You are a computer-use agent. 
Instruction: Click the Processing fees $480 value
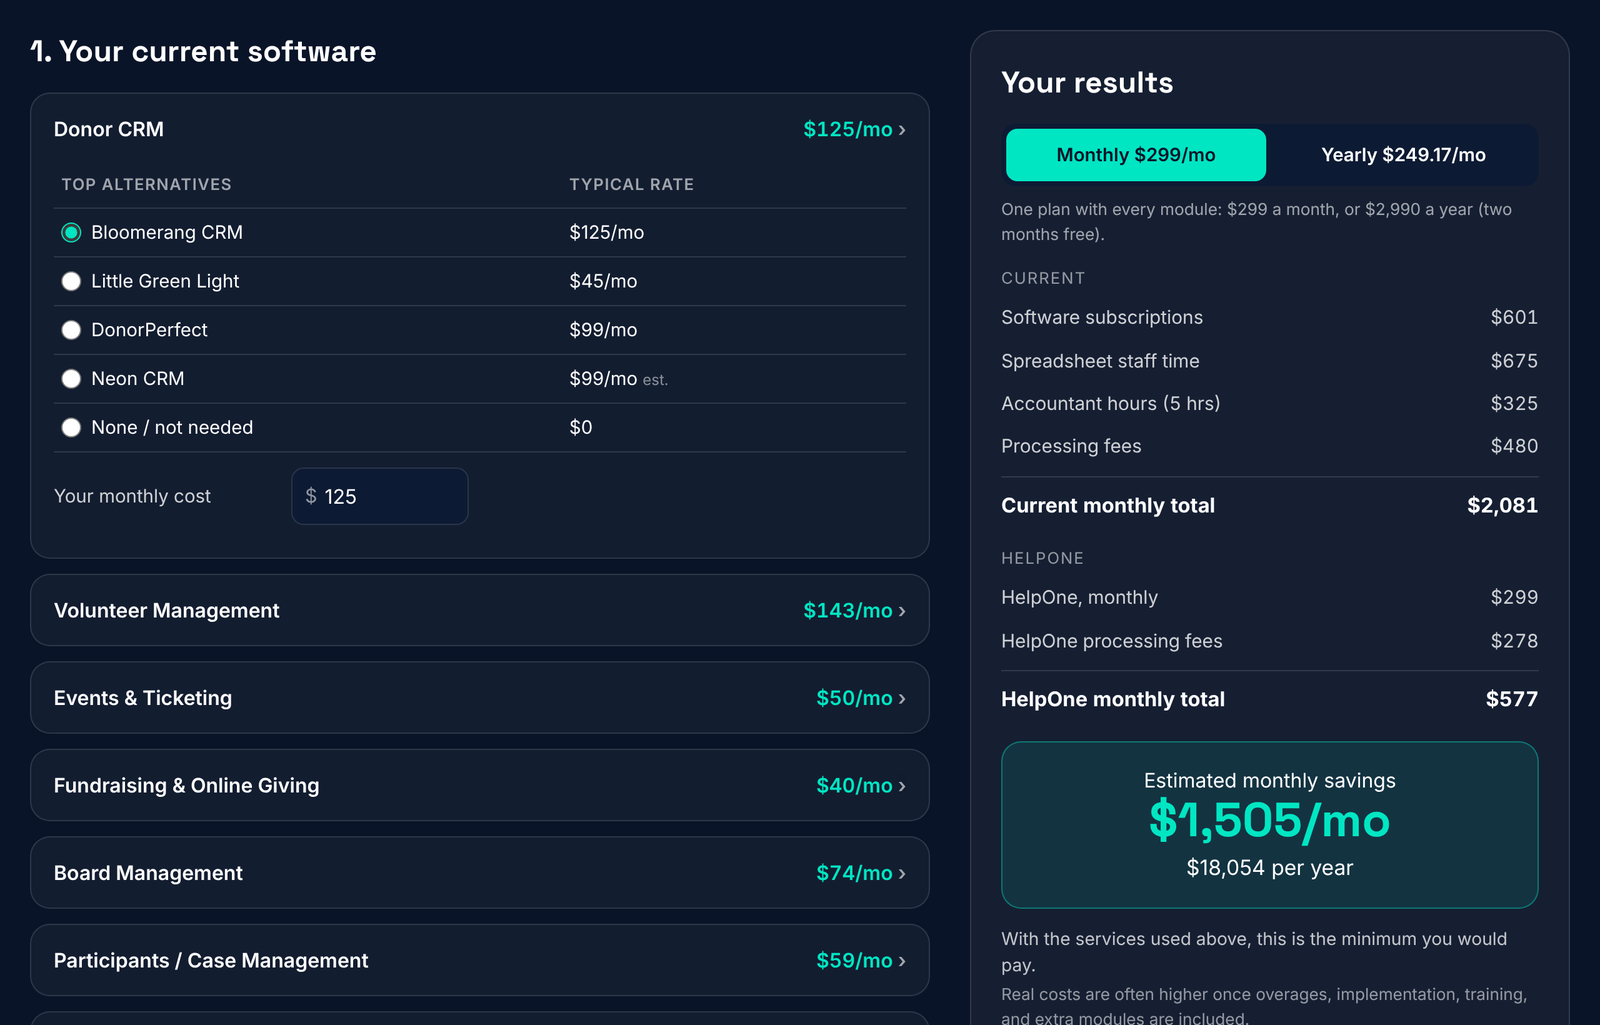(x=1514, y=447)
